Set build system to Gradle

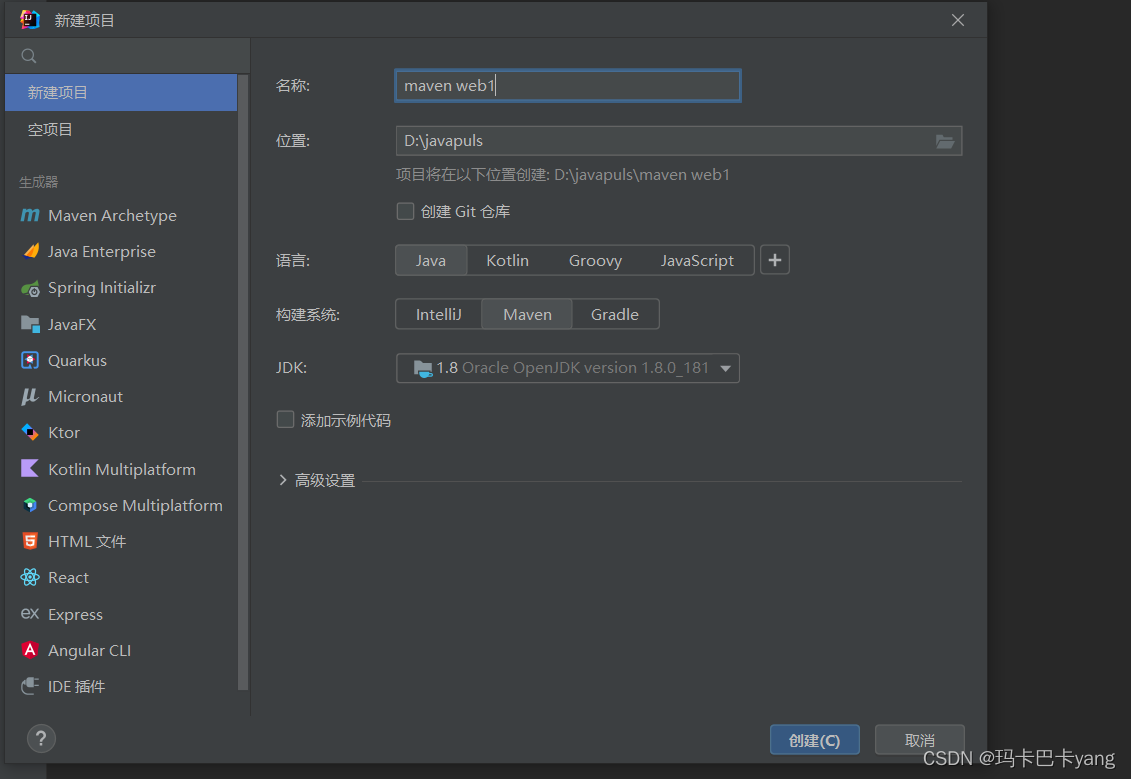click(615, 314)
